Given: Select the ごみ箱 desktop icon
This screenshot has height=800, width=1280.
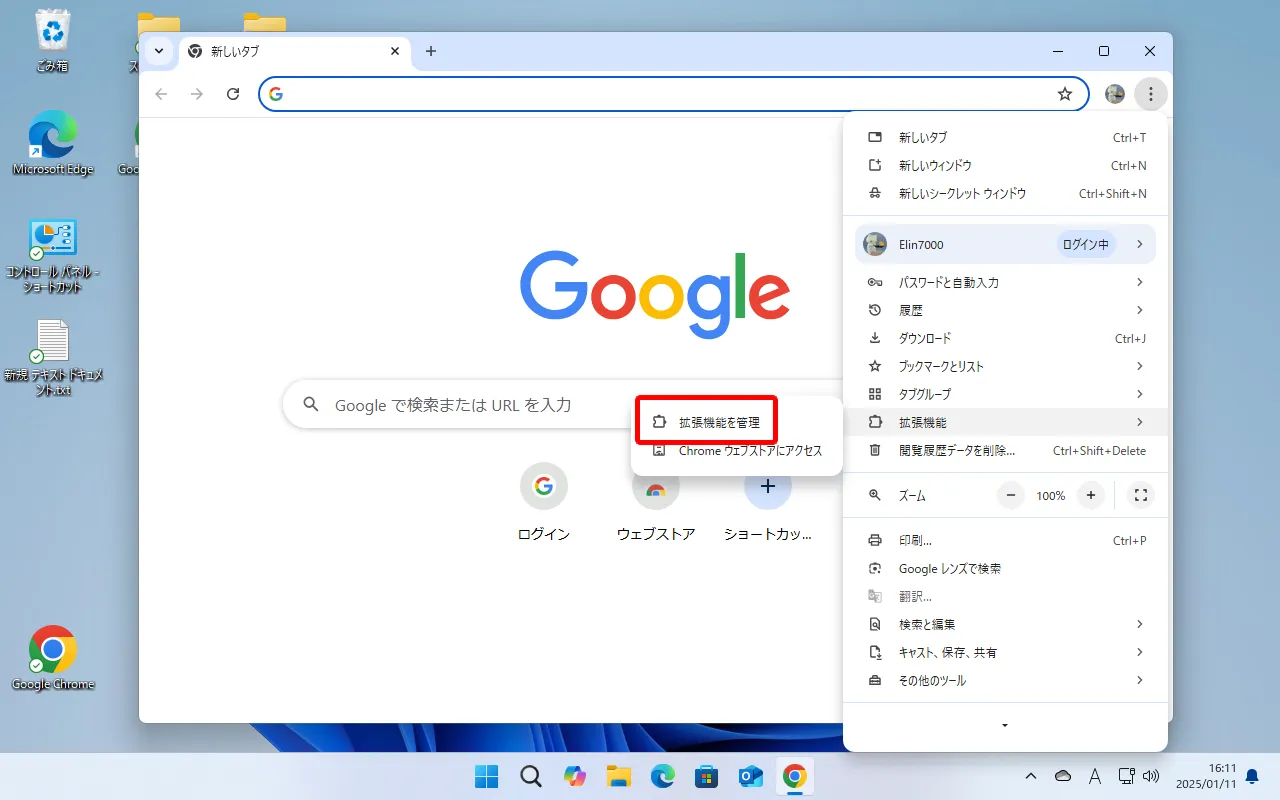Looking at the screenshot, I should [x=52, y=40].
